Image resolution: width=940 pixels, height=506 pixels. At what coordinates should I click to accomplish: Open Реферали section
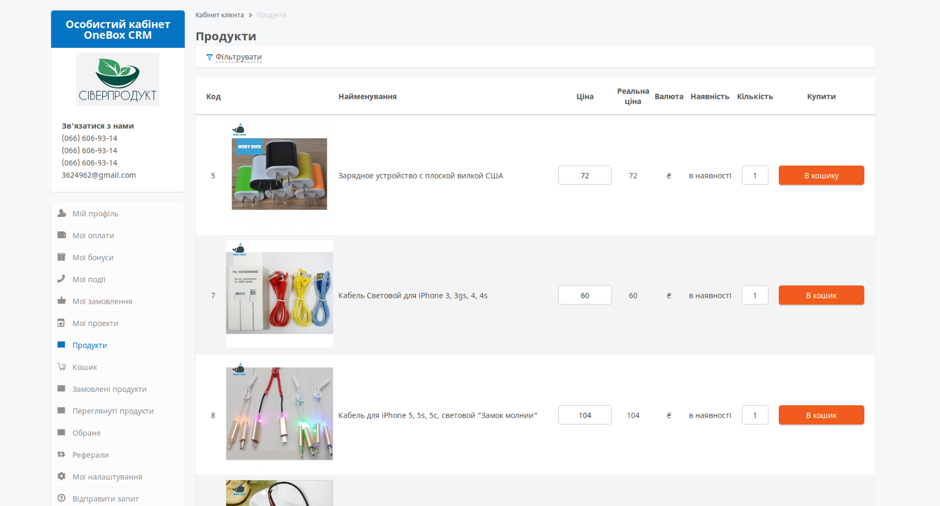point(91,455)
